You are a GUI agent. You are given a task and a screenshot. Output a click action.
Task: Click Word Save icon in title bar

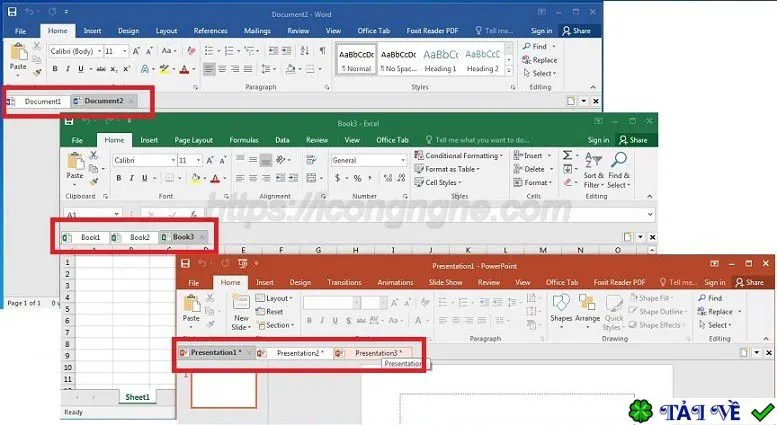click(12, 11)
